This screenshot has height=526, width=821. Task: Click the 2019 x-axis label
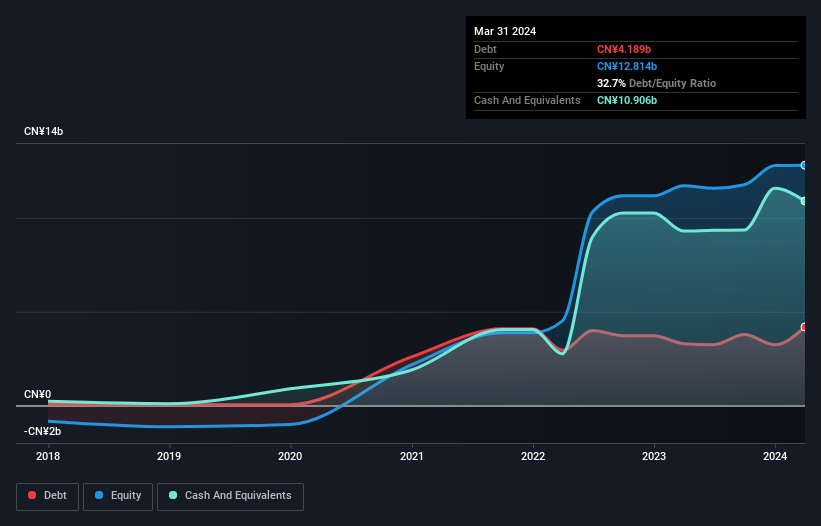pyautogui.click(x=169, y=456)
